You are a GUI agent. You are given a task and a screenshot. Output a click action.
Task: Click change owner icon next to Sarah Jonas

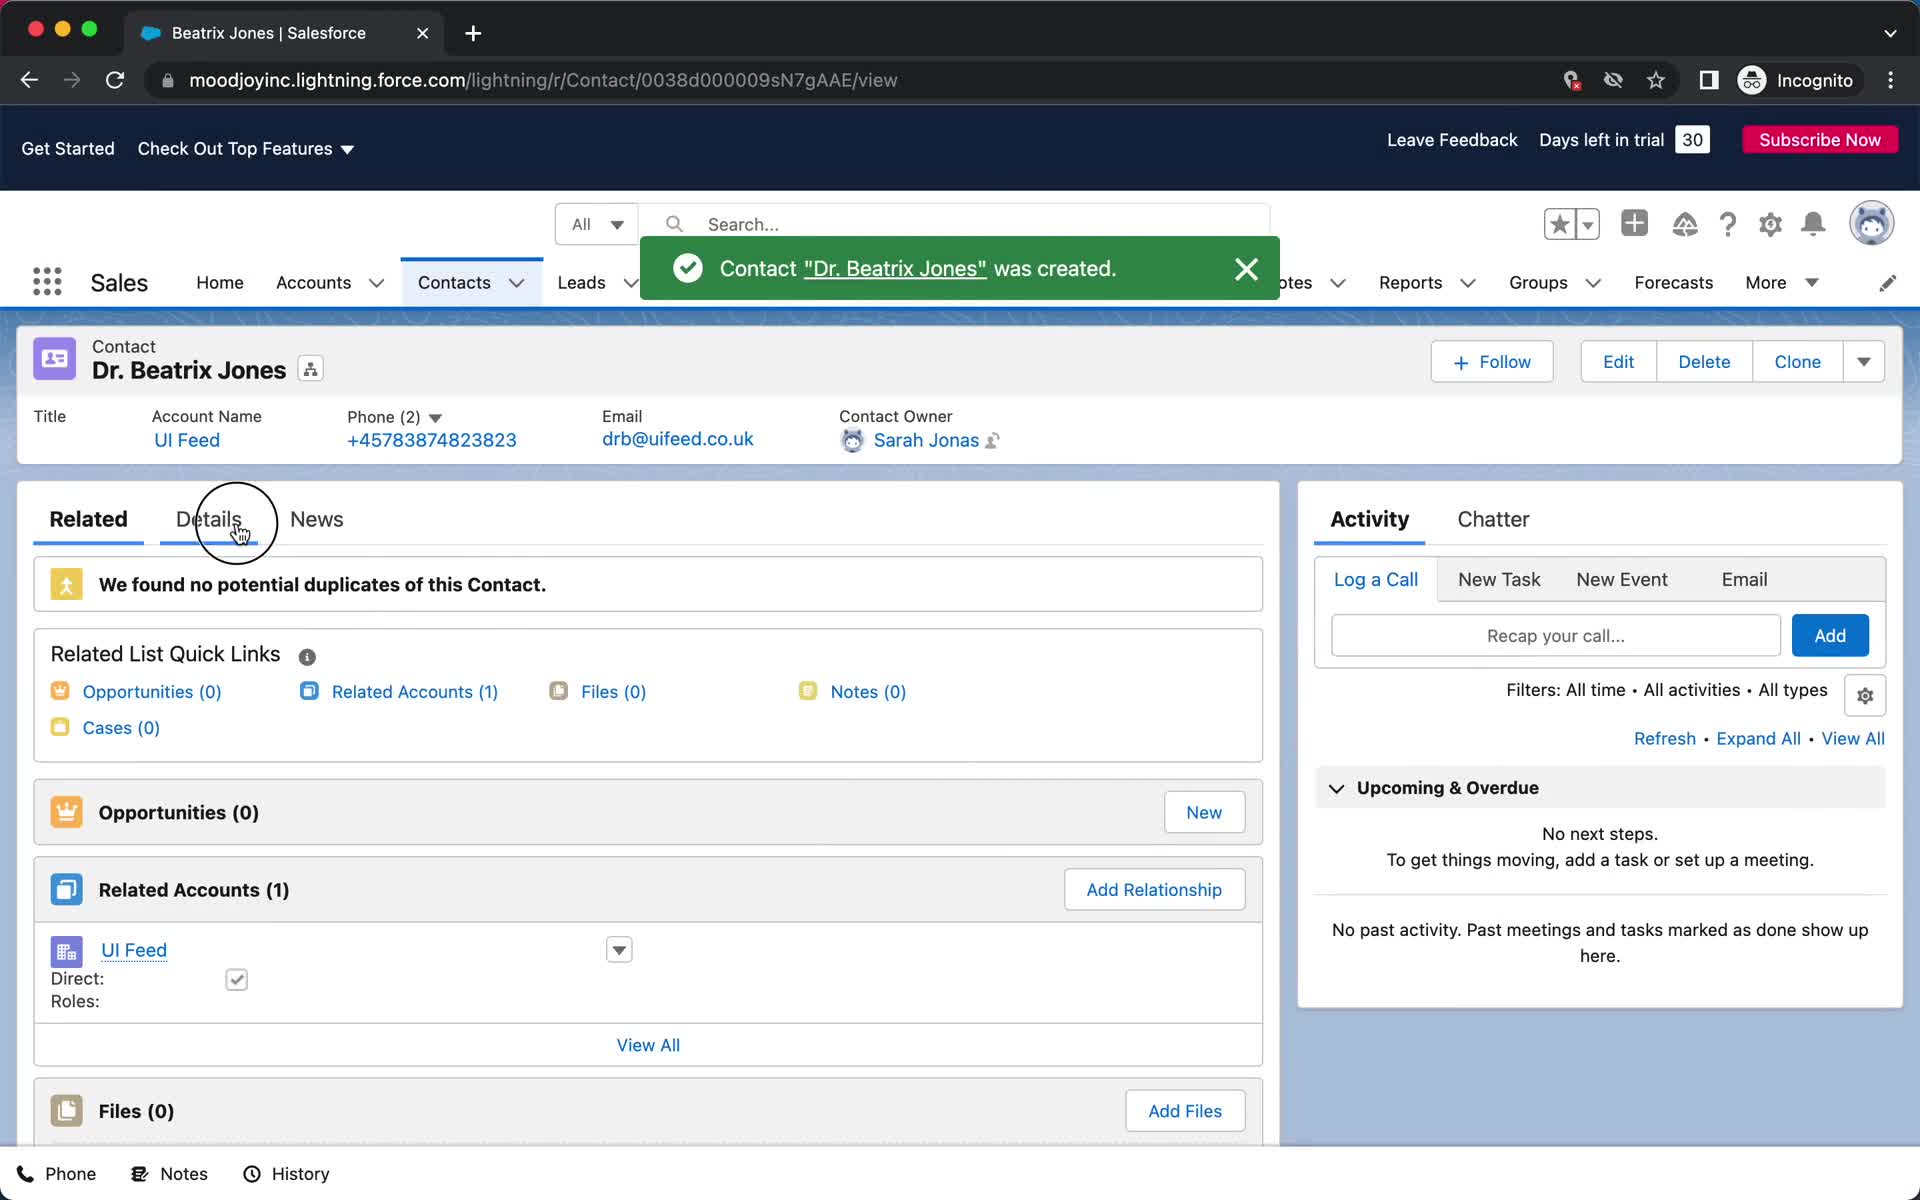[993, 441]
